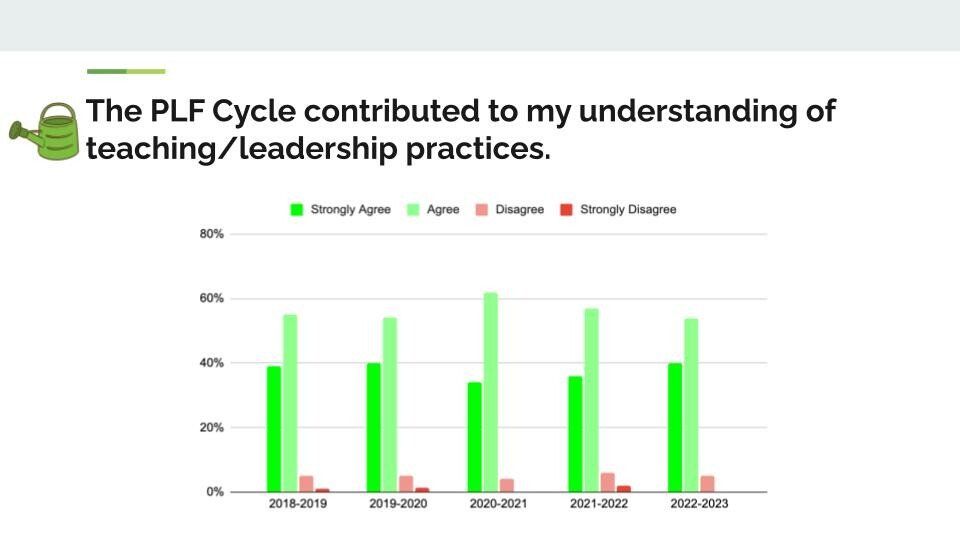Click the Strongly Disagree legend swatch
The width and height of the screenshot is (960, 540).
click(x=566, y=210)
